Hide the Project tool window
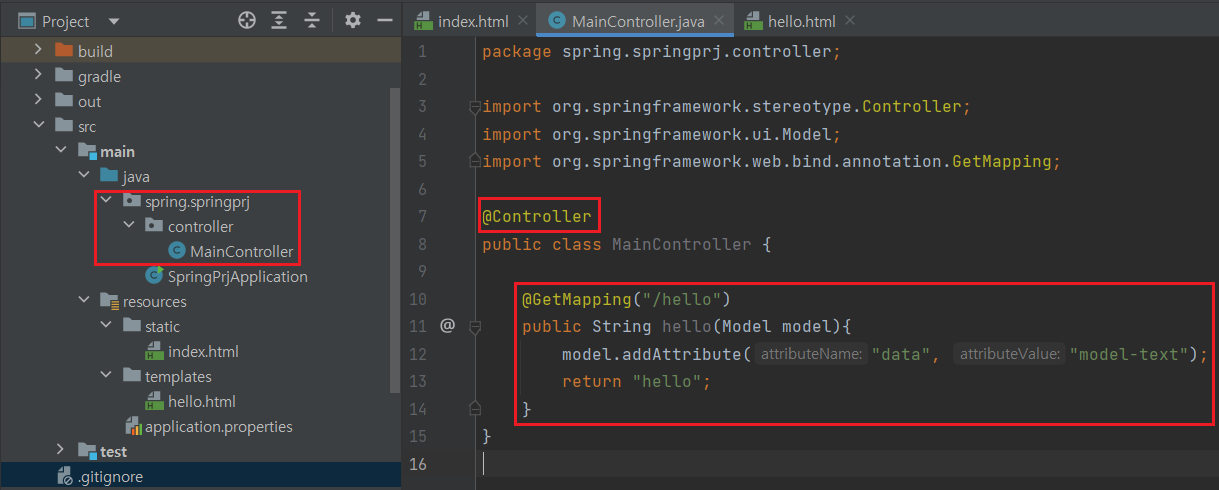Image resolution: width=1219 pixels, height=490 pixels. 384,20
